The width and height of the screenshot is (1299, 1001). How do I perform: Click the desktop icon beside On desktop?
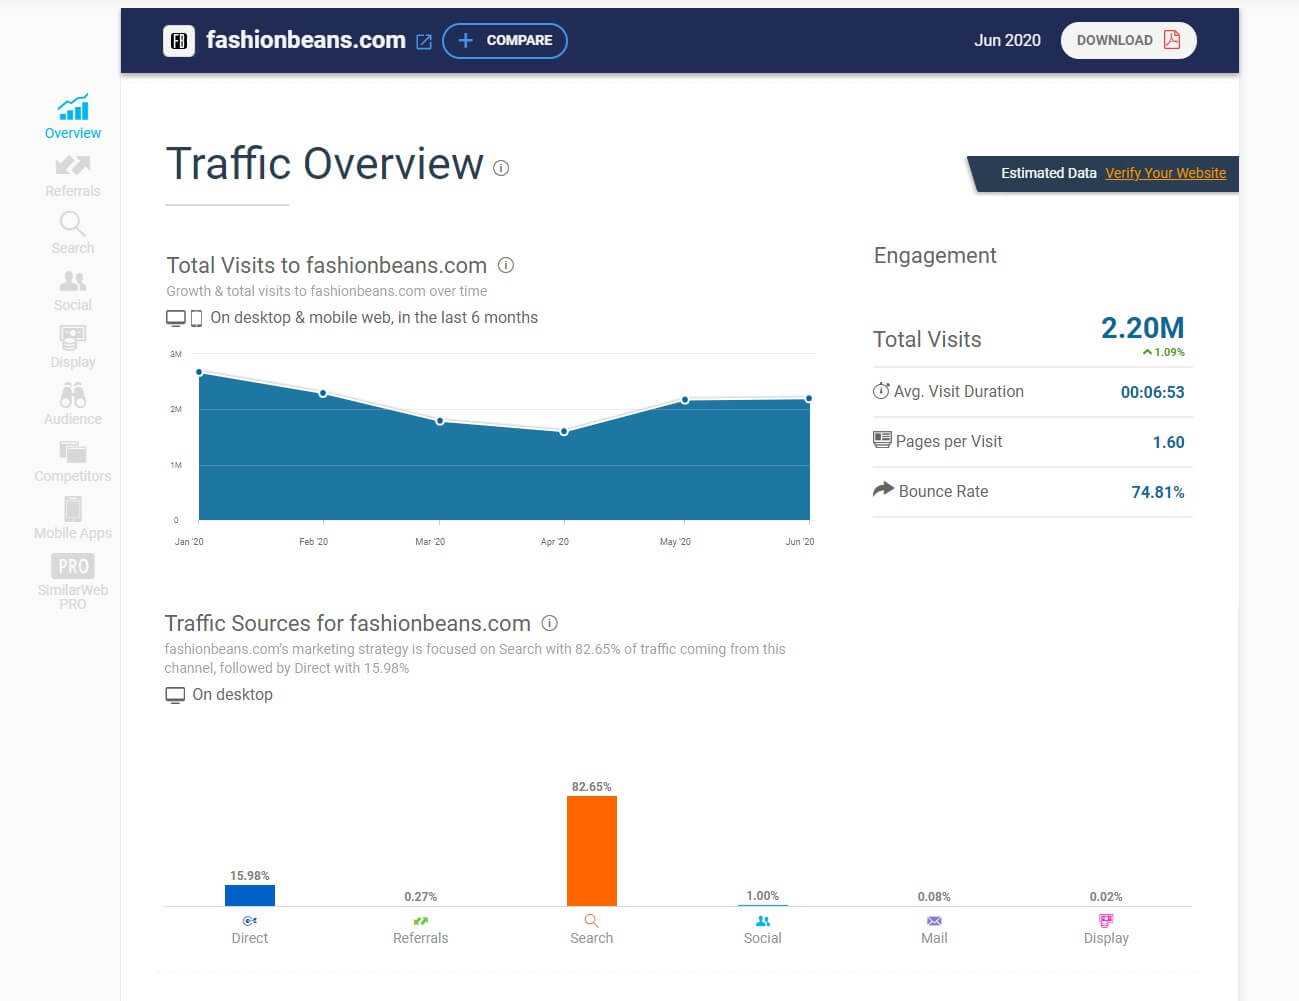(175, 695)
